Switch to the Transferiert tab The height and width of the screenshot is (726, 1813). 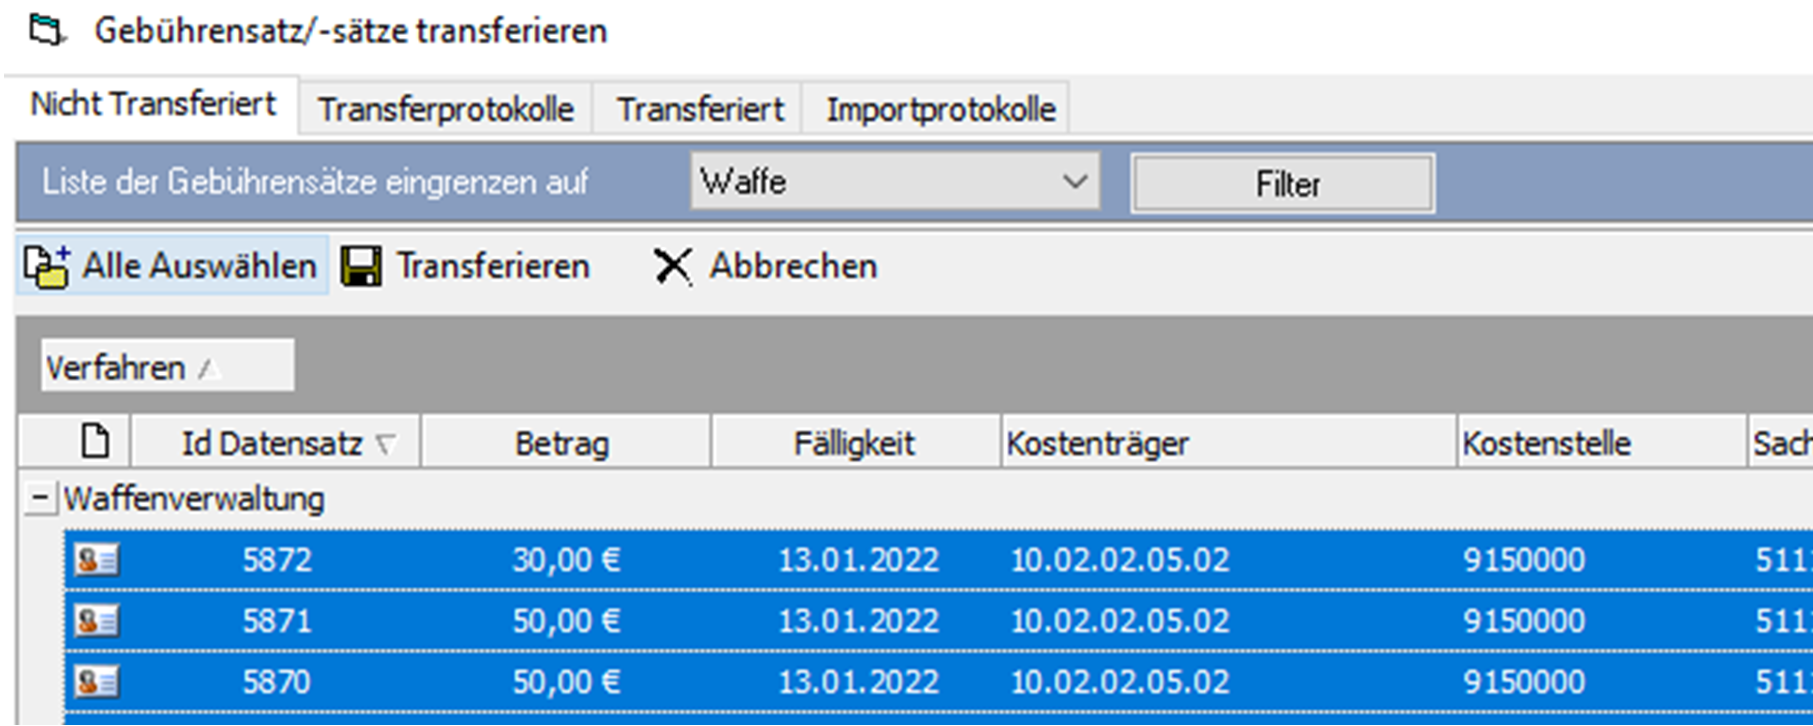(x=699, y=109)
